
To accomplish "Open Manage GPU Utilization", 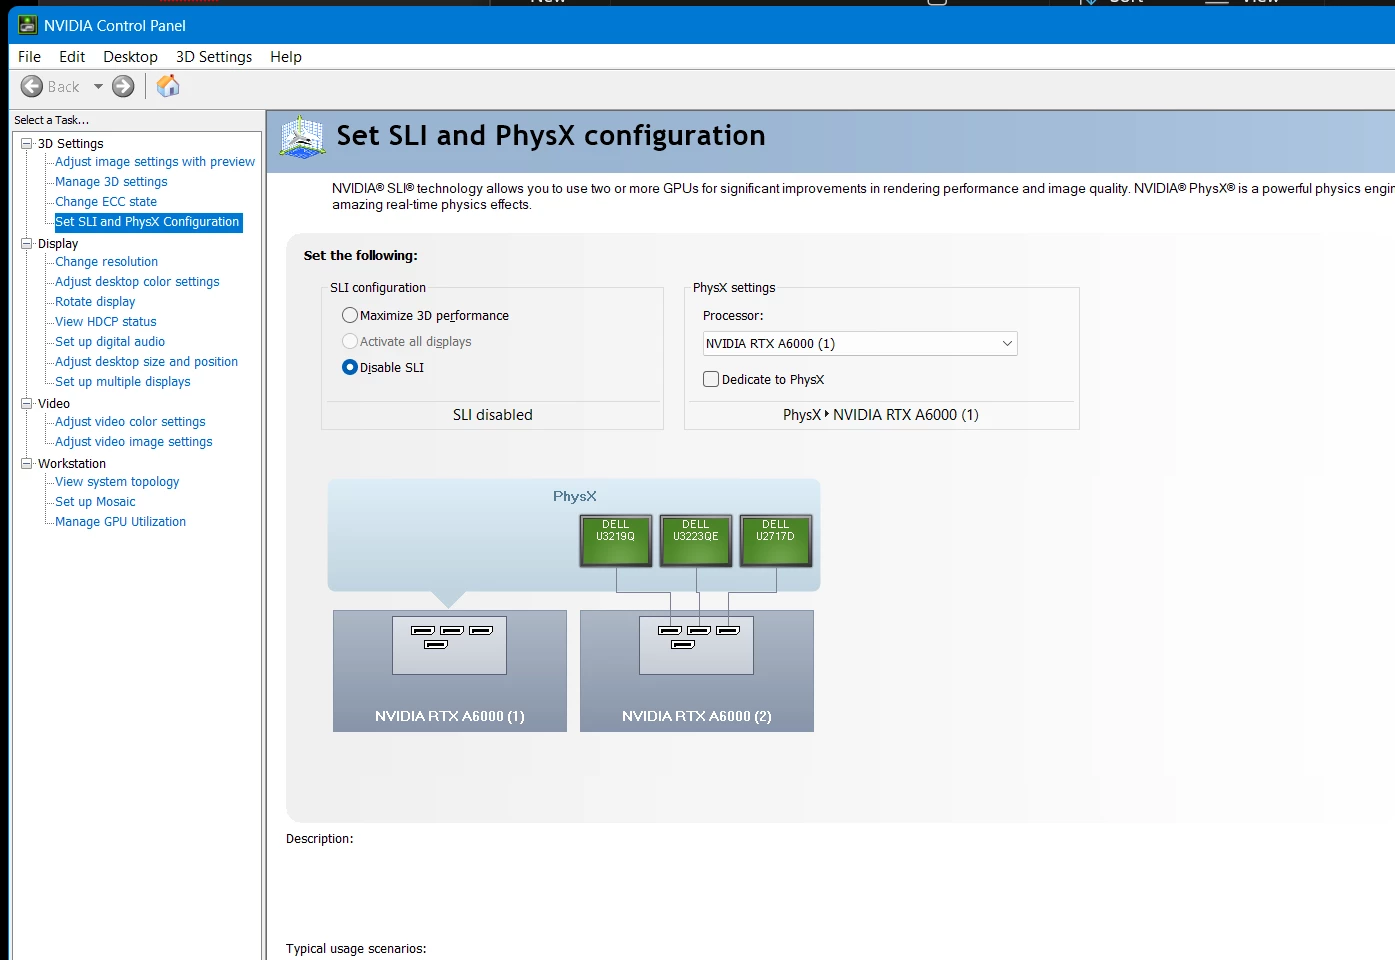I will 120,522.
